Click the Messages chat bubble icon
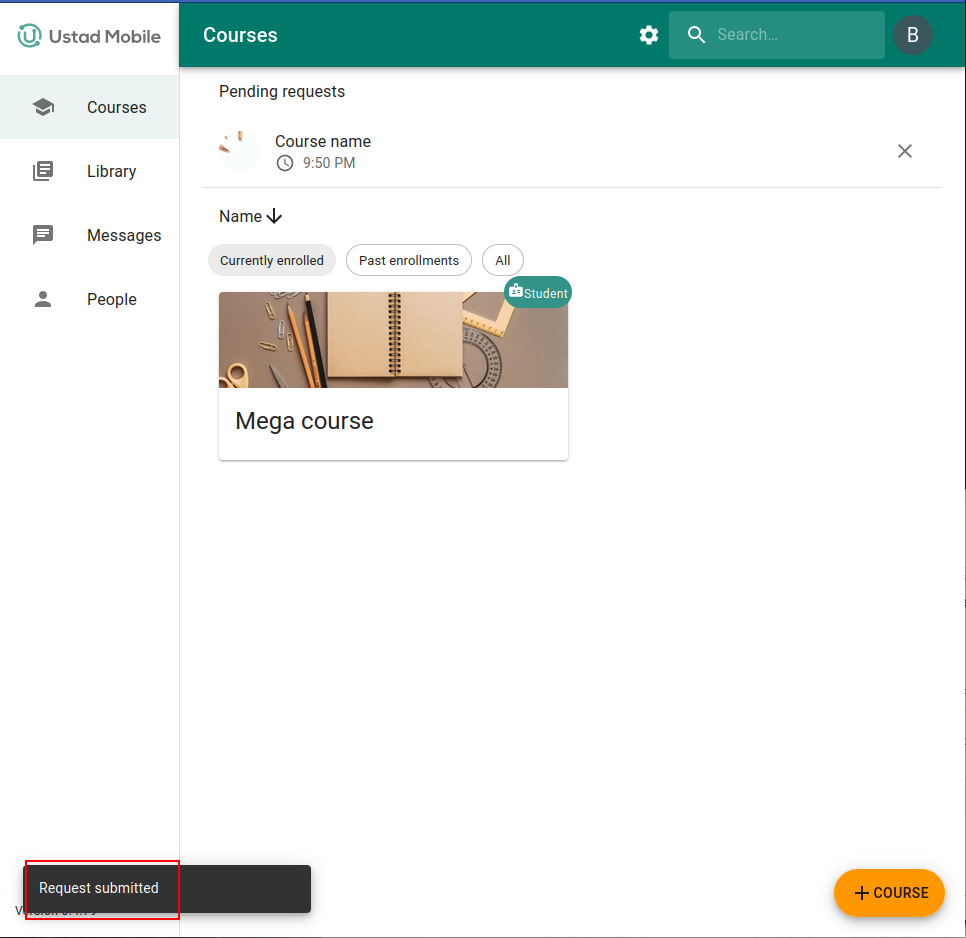 pyautogui.click(x=43, y=235)
